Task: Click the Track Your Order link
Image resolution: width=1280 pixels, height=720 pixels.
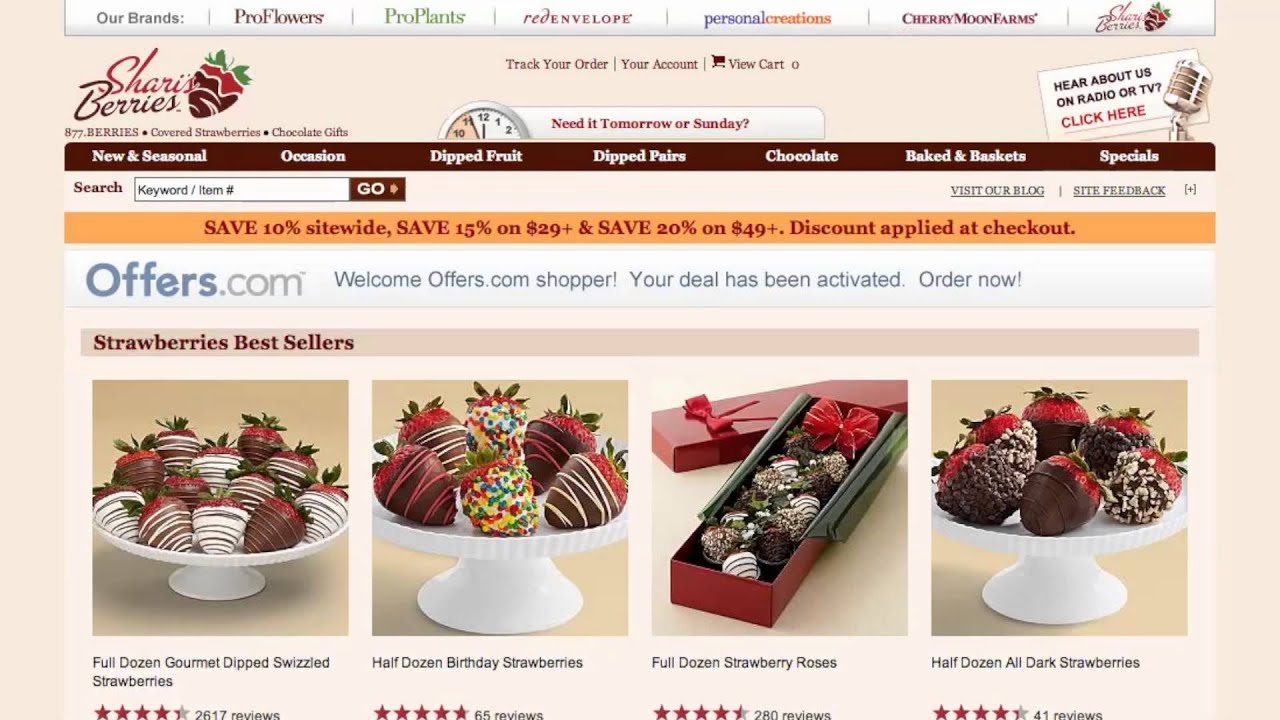Action: (557, 64)
